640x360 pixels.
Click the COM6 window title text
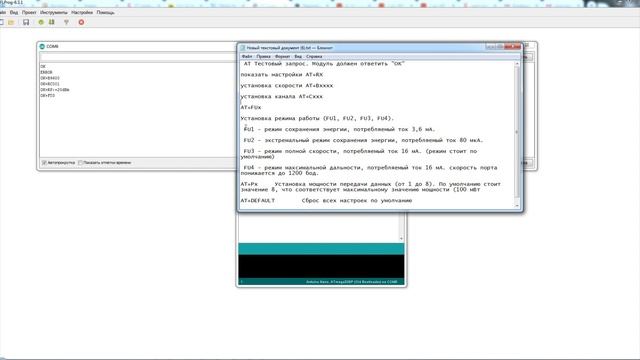coord(52,47)
